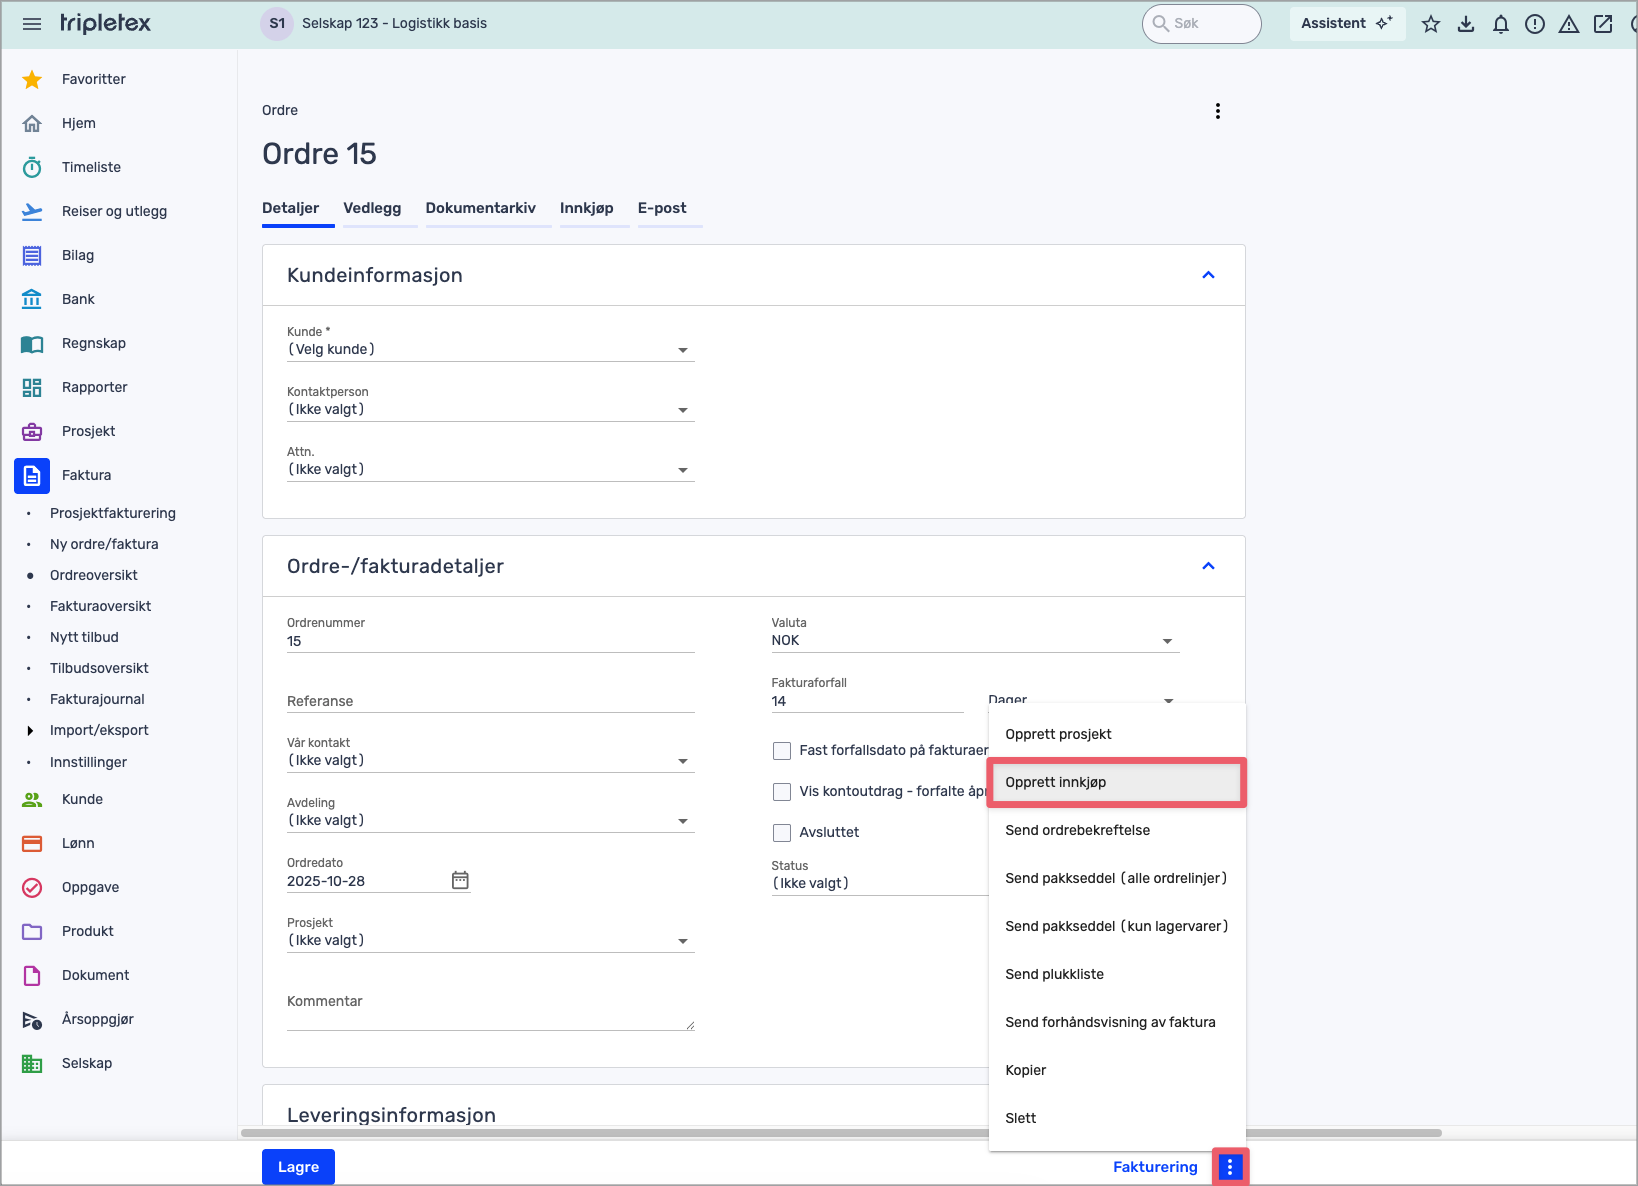Toggle Vis kontoutdrag checkbox
Screen dimensions: 1638x1186
pyautogui.click(x=782, y=791)
